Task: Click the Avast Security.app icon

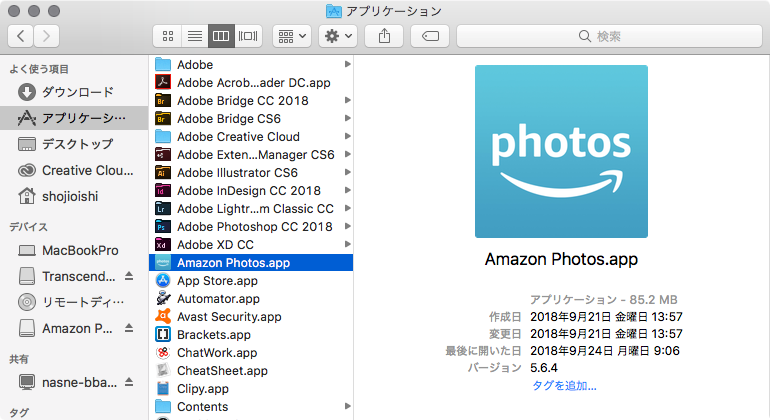Action: 163,316
